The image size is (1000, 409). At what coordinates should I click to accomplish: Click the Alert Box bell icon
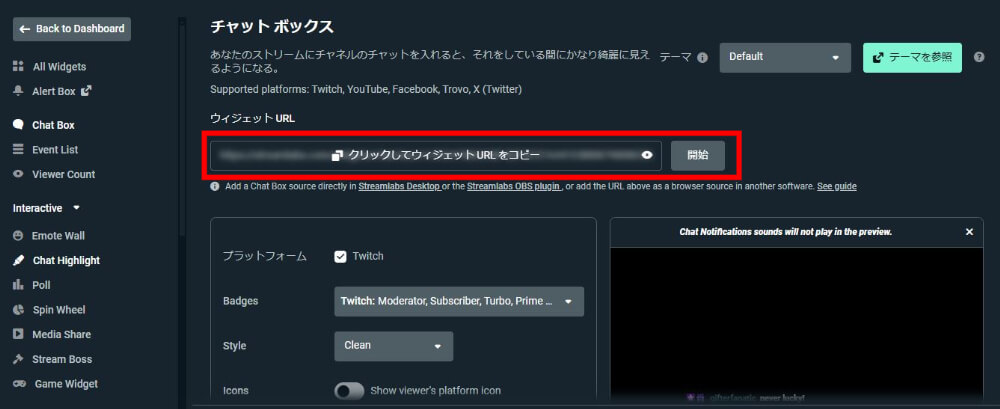pyautogui.click(x=19, y=91)
